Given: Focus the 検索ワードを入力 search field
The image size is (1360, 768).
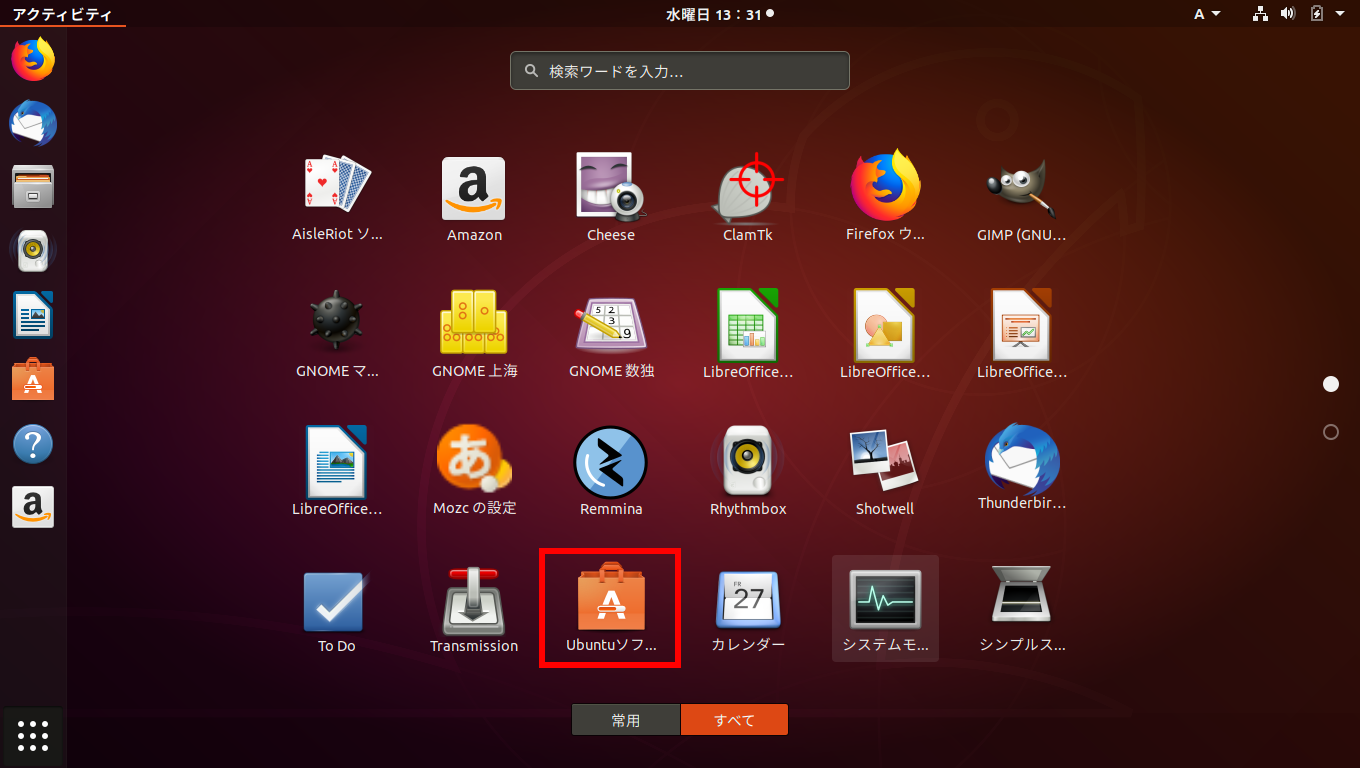Looking at the screenshot, I should pyautogui.click(x=680, y=71).
